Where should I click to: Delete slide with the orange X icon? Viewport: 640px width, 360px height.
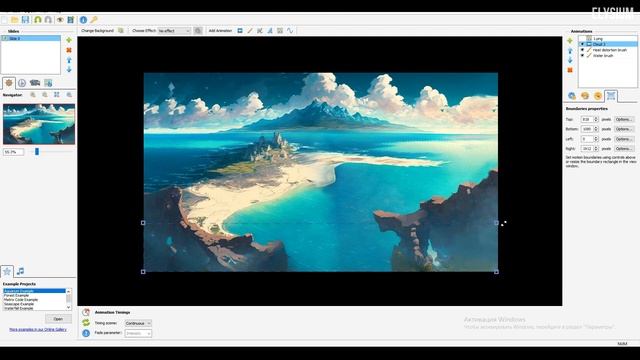(69, 50)
